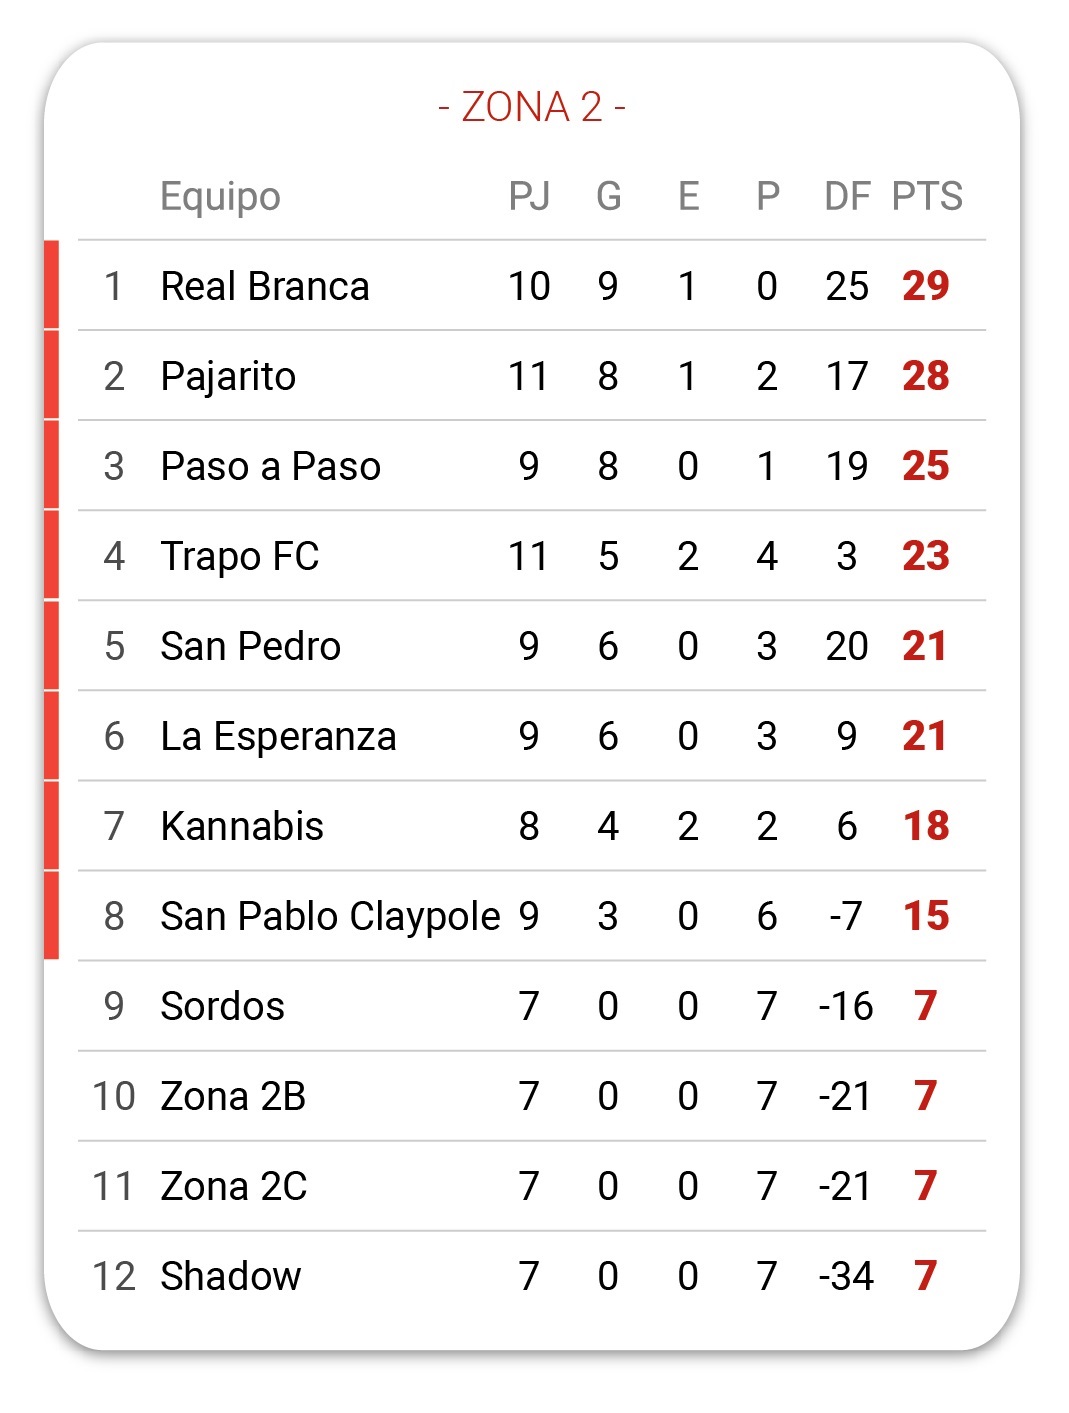Click Real Branca's 29 points value
This screenshot has width=1069, height=1413.
coord(926,286)
